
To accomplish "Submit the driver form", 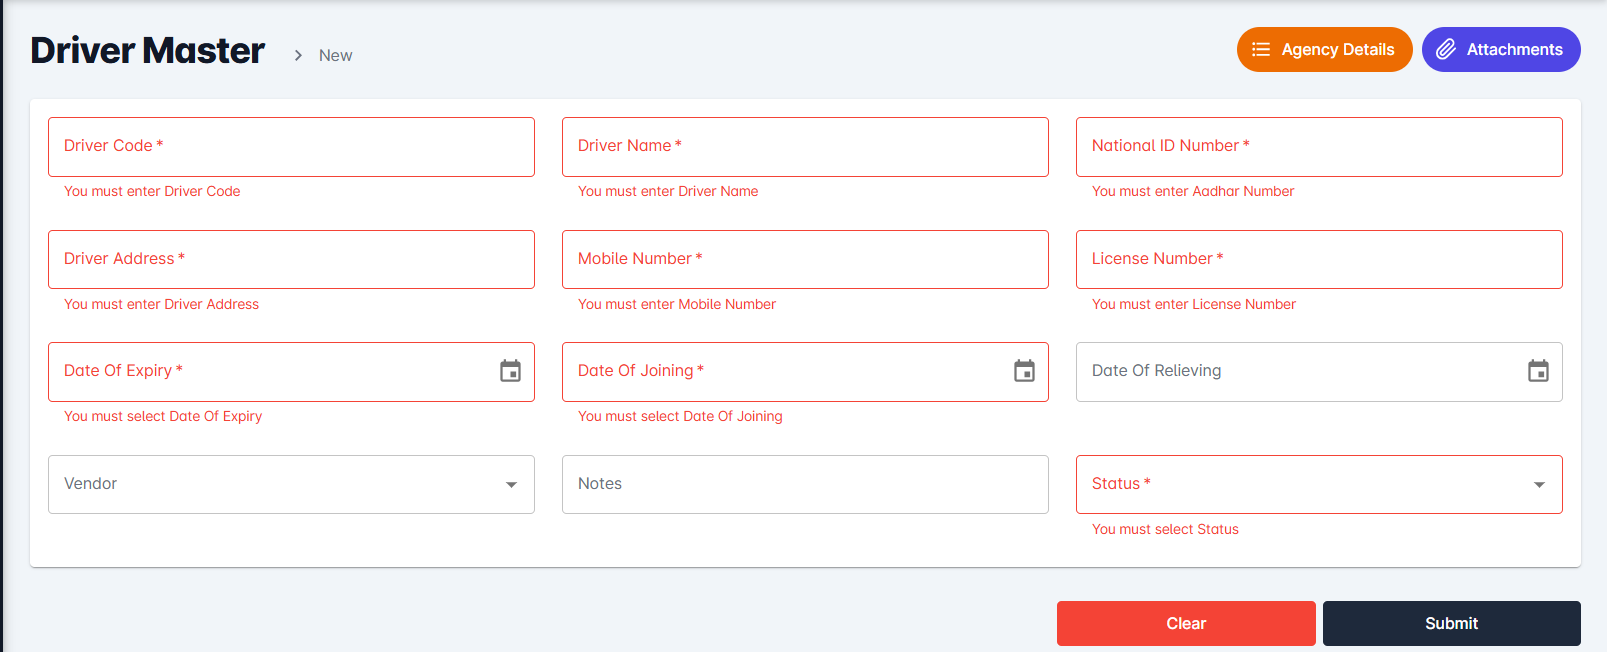I will [1451, 623].
